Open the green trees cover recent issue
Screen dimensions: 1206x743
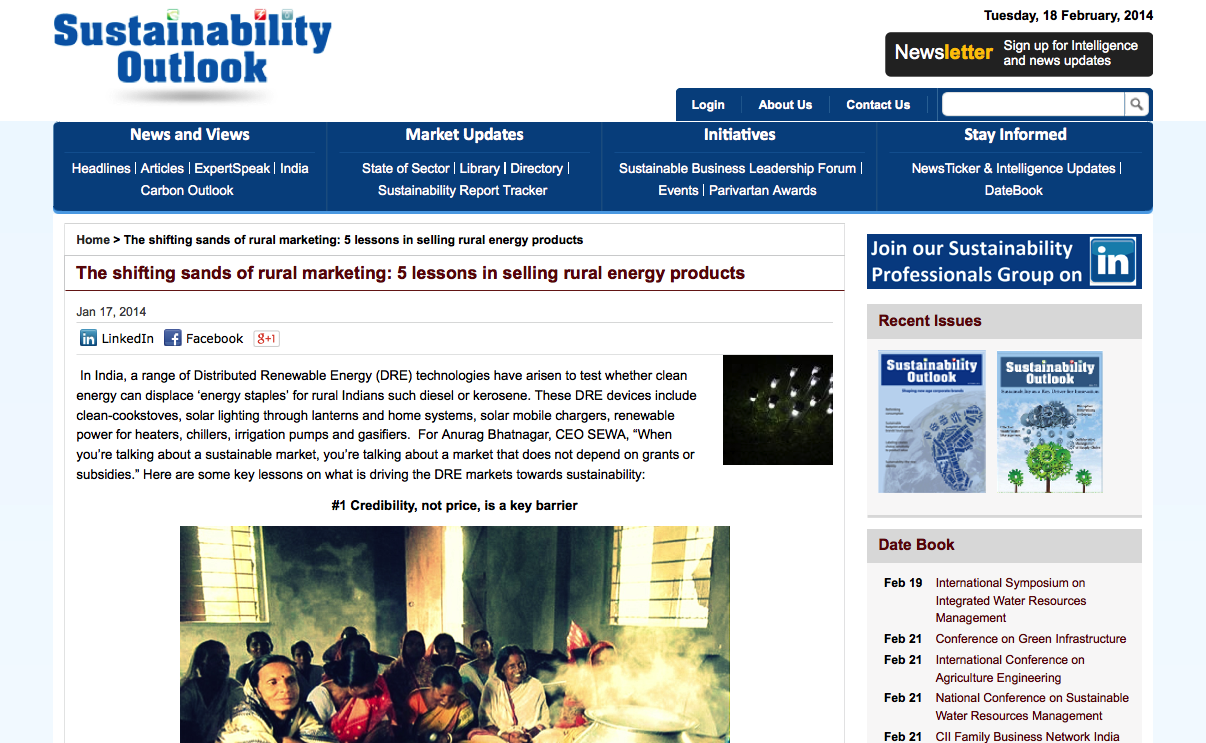pos(1050,421)
